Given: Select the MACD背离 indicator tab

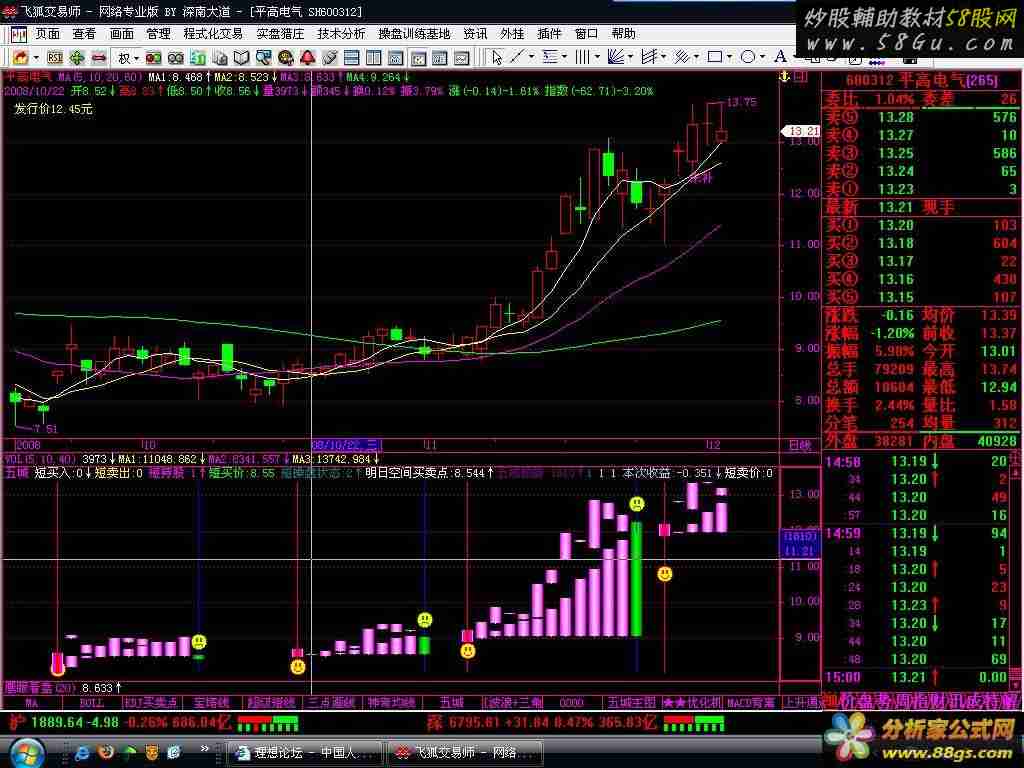Looking at the screenshot, I should tap(750, 702).
